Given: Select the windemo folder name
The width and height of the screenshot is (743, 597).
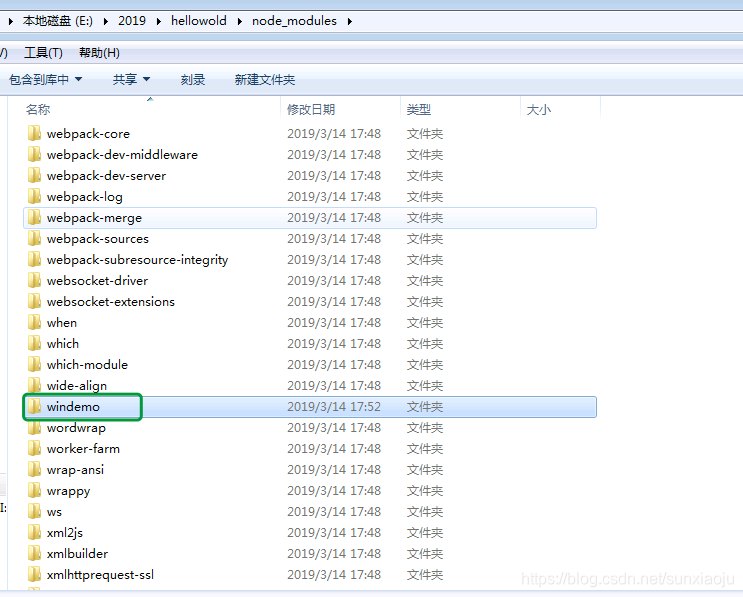Looking at the screenshot, I should pyautogui.click(x=73, y=407).
